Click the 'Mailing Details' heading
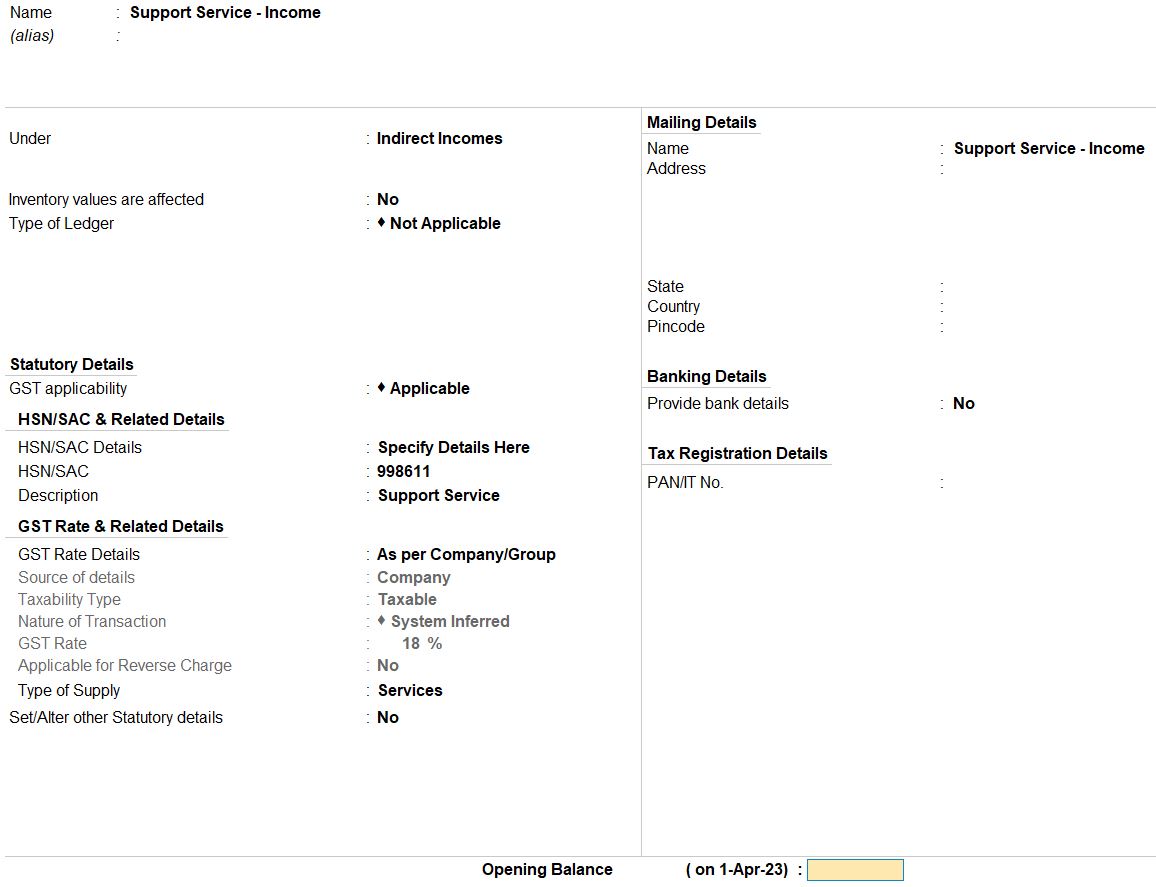 pos(701,122)
